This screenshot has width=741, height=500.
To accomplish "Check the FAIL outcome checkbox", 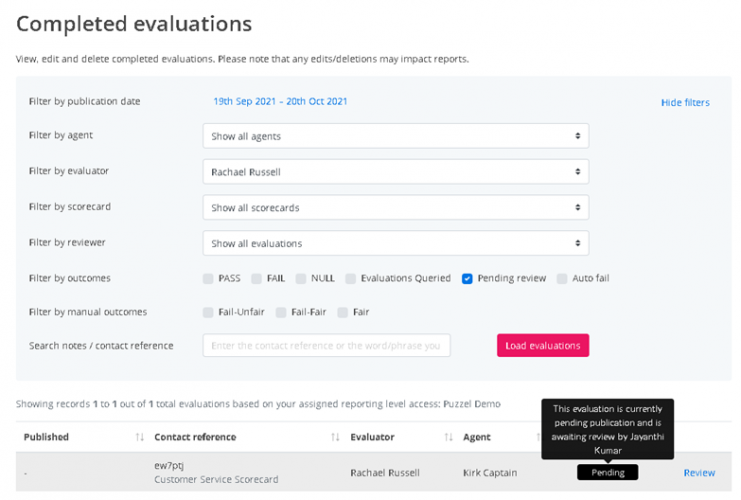I will tap(257, 279).
